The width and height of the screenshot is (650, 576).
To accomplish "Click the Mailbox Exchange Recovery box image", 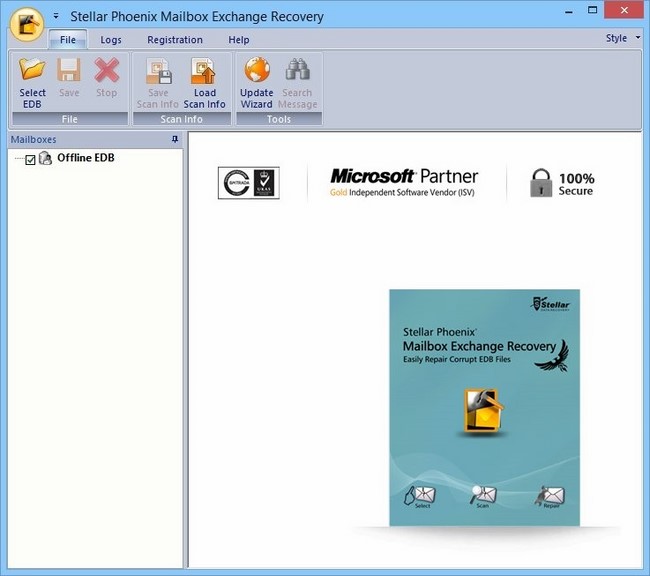I will (484, 407).
